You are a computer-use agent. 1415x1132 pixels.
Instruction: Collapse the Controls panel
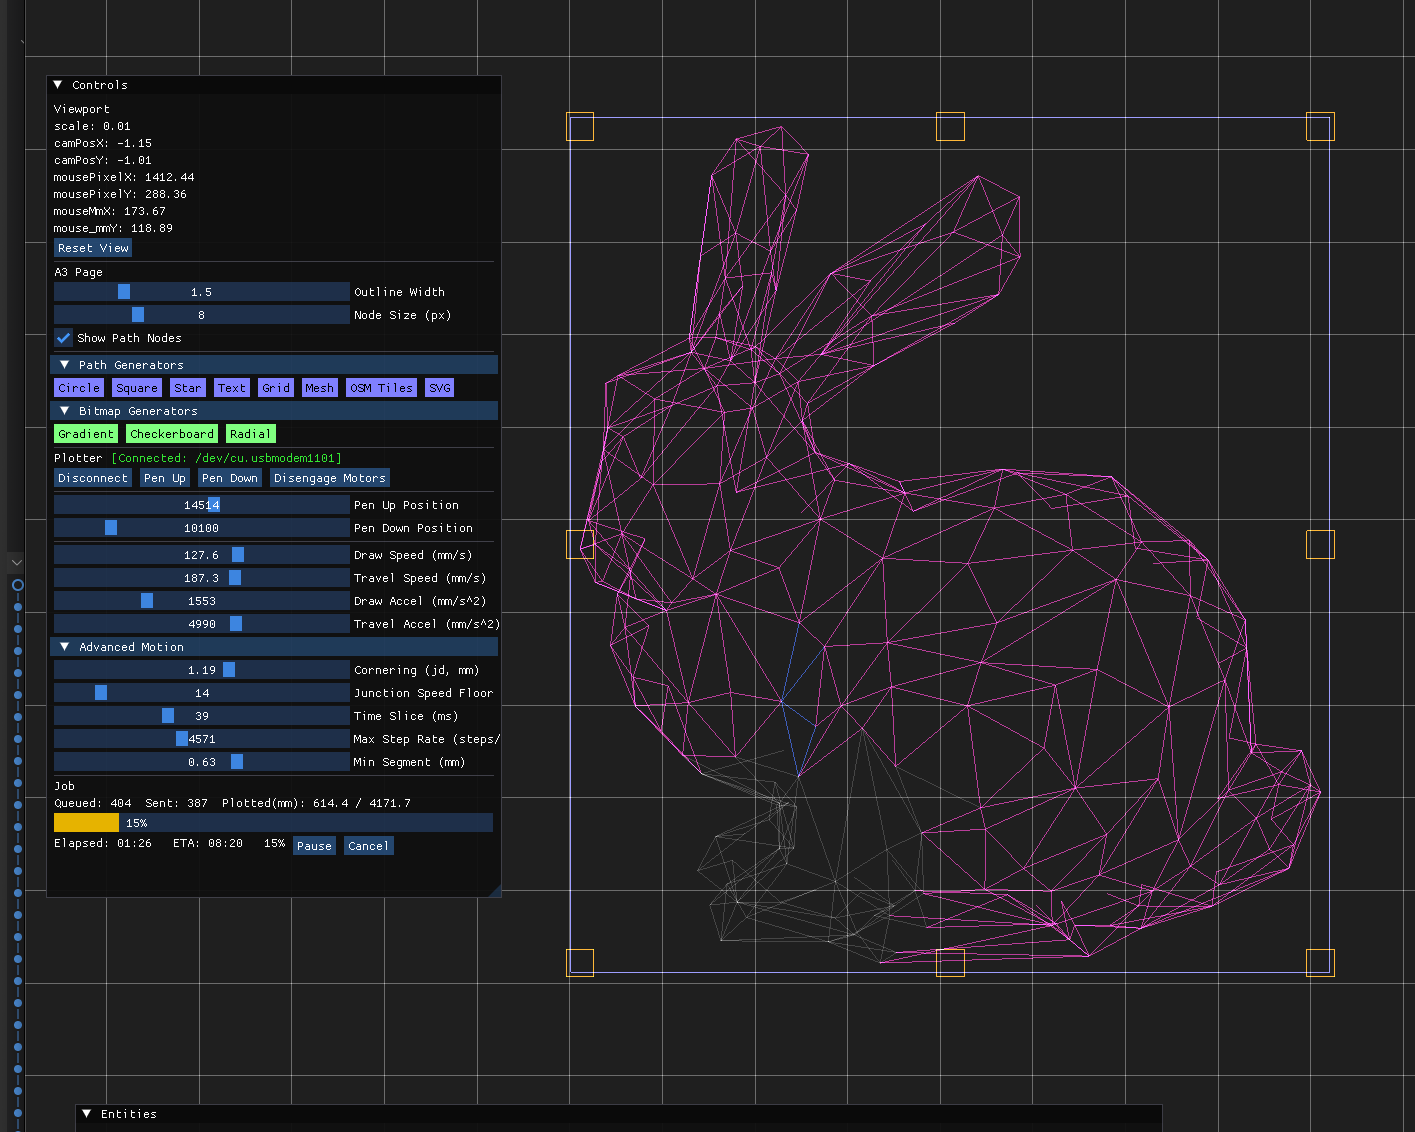click(58, 85)
